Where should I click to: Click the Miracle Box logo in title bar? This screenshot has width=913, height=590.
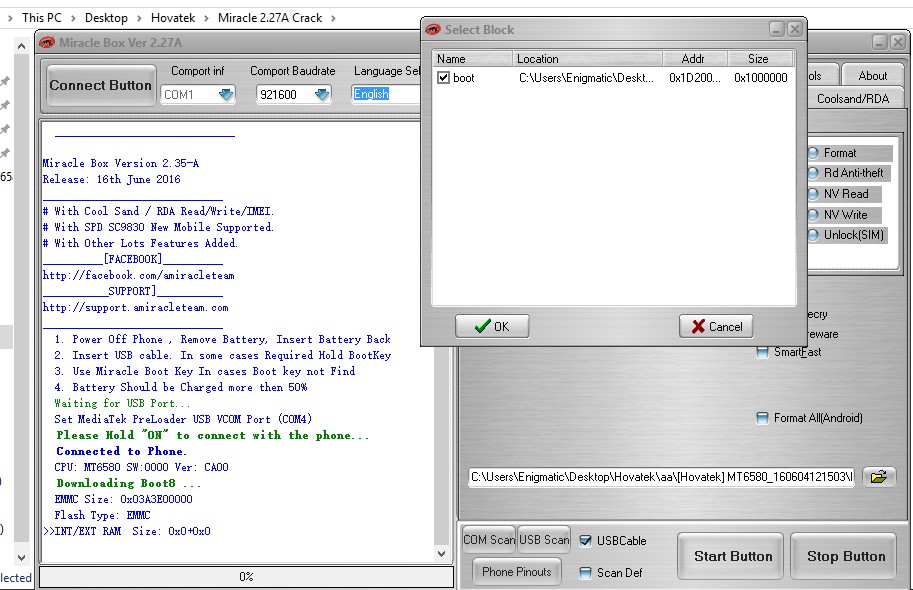46,42
